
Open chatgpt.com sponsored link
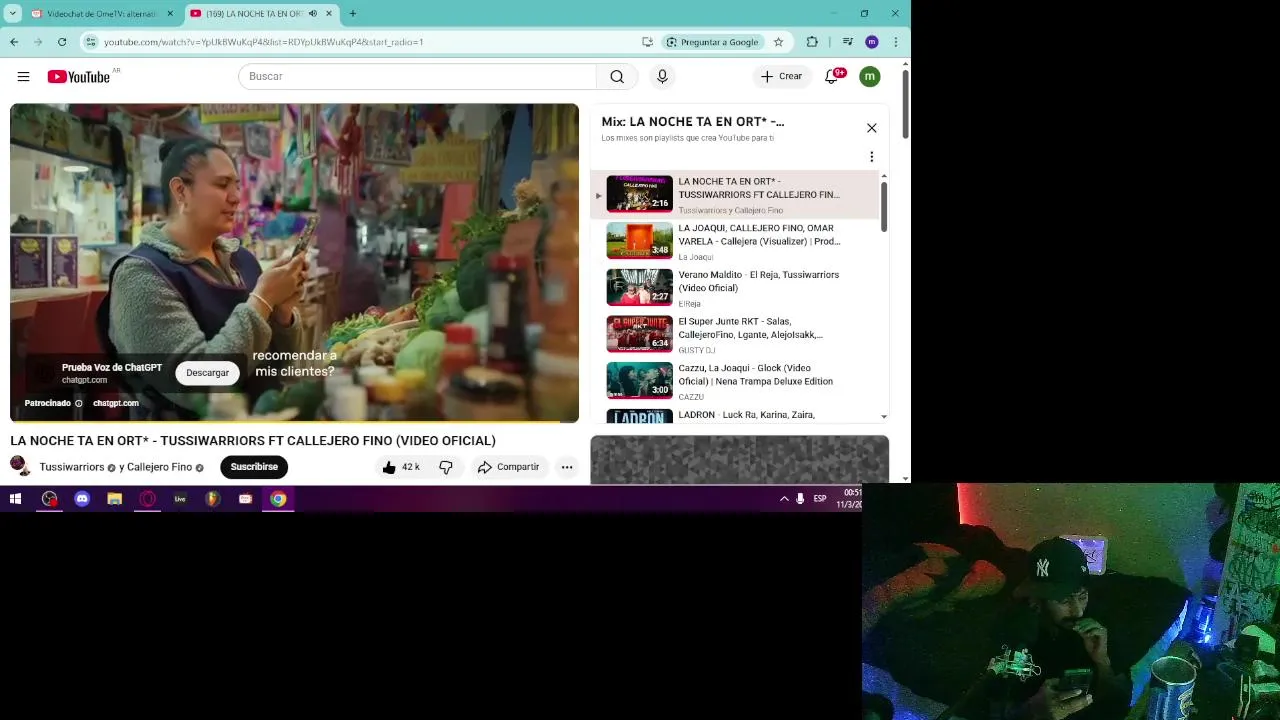tap(116, 403)
